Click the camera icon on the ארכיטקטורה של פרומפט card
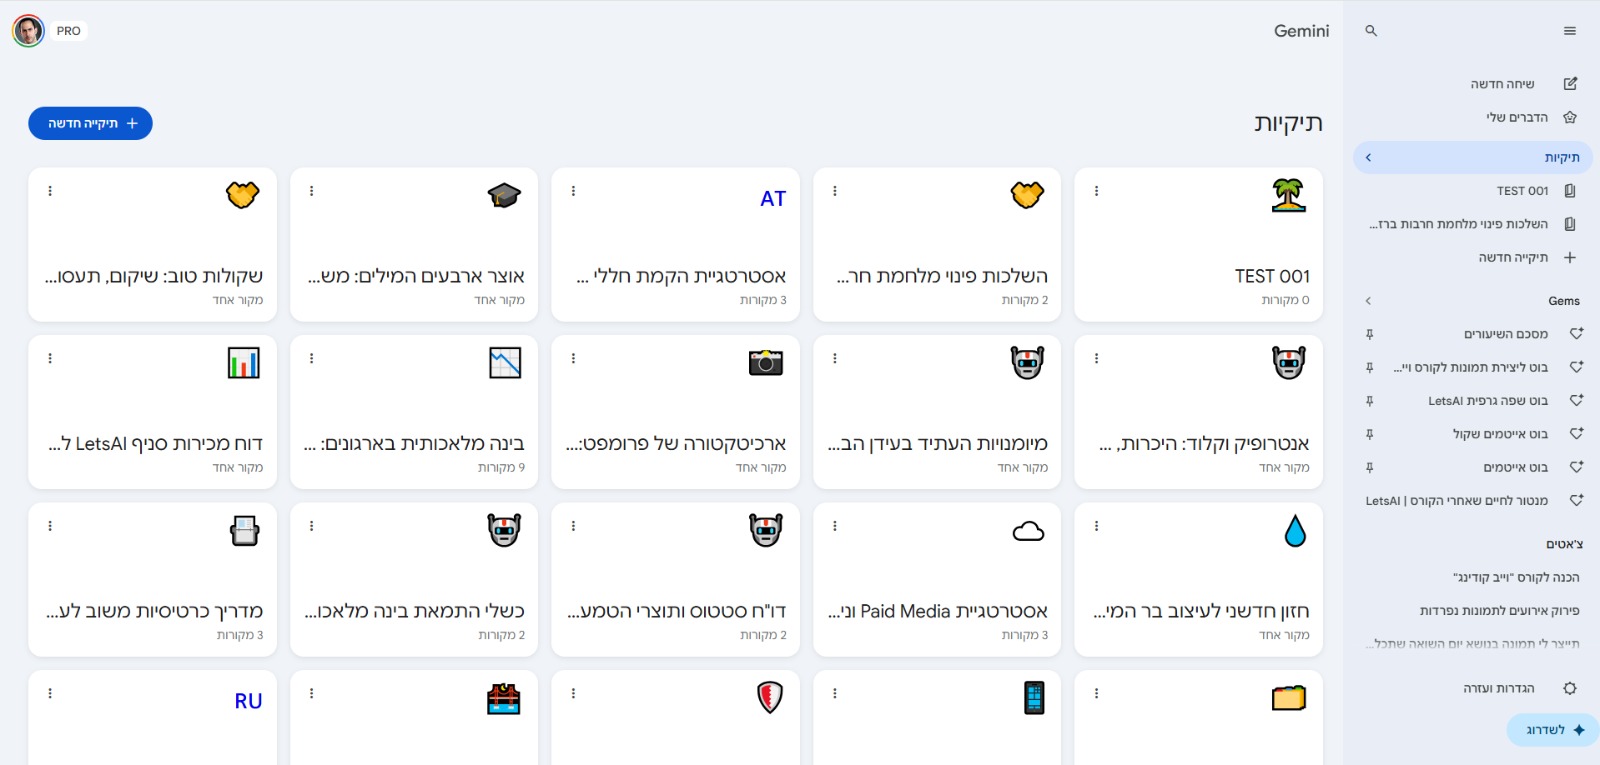The height and width of the screenshot is (765, 1600). 766,363
